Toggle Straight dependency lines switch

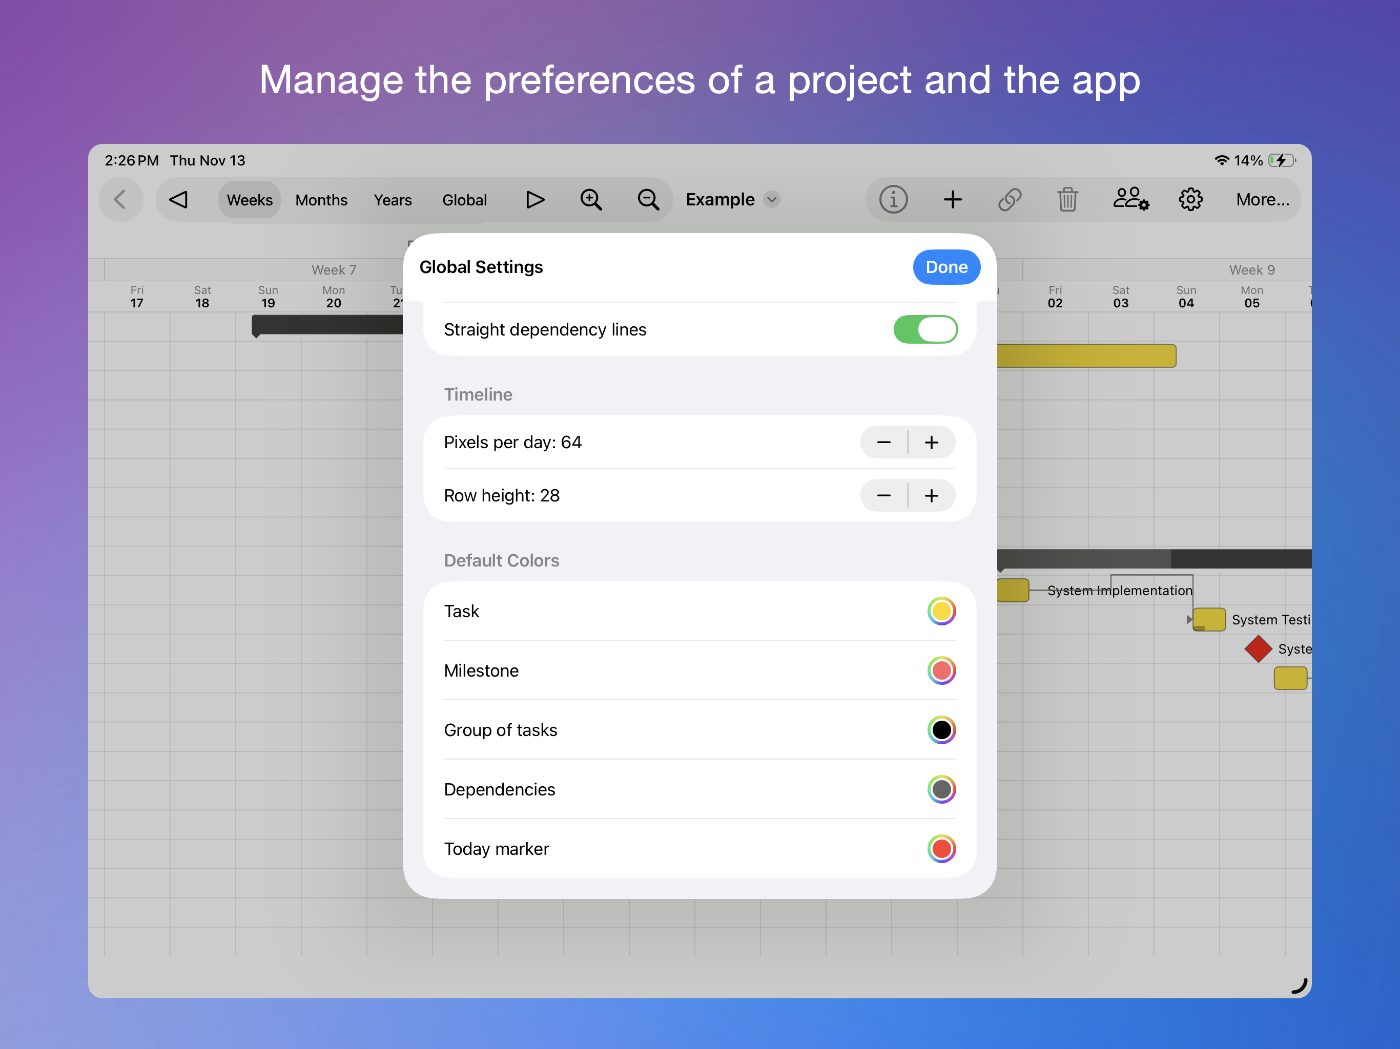tap(925, 329)
